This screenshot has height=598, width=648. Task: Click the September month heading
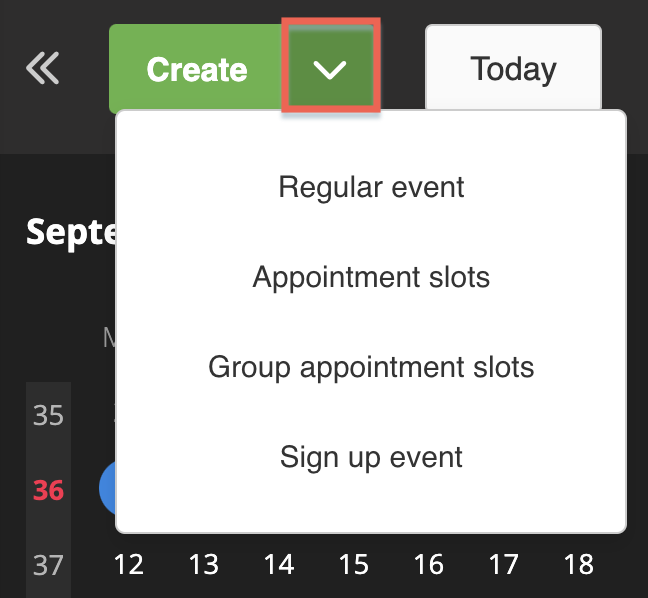72,232
